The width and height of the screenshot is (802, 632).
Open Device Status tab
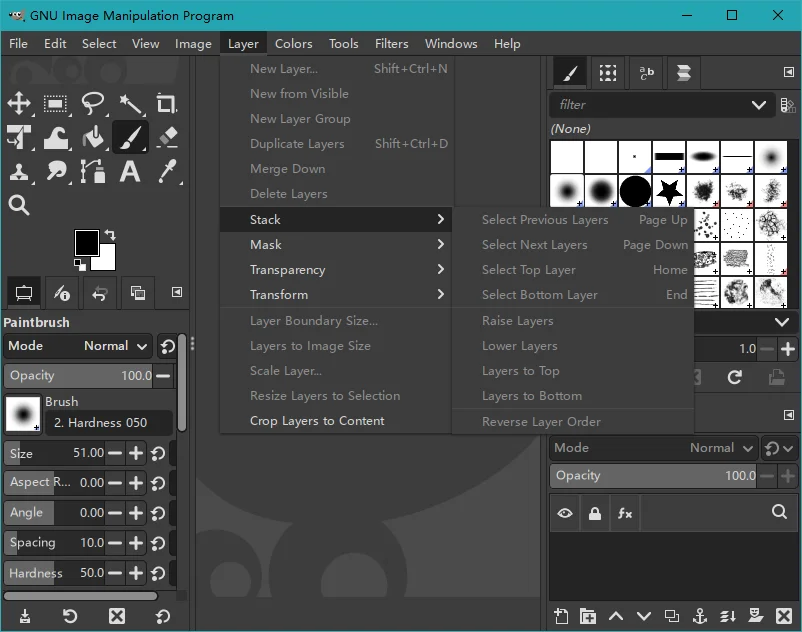[x=62, y=293]
